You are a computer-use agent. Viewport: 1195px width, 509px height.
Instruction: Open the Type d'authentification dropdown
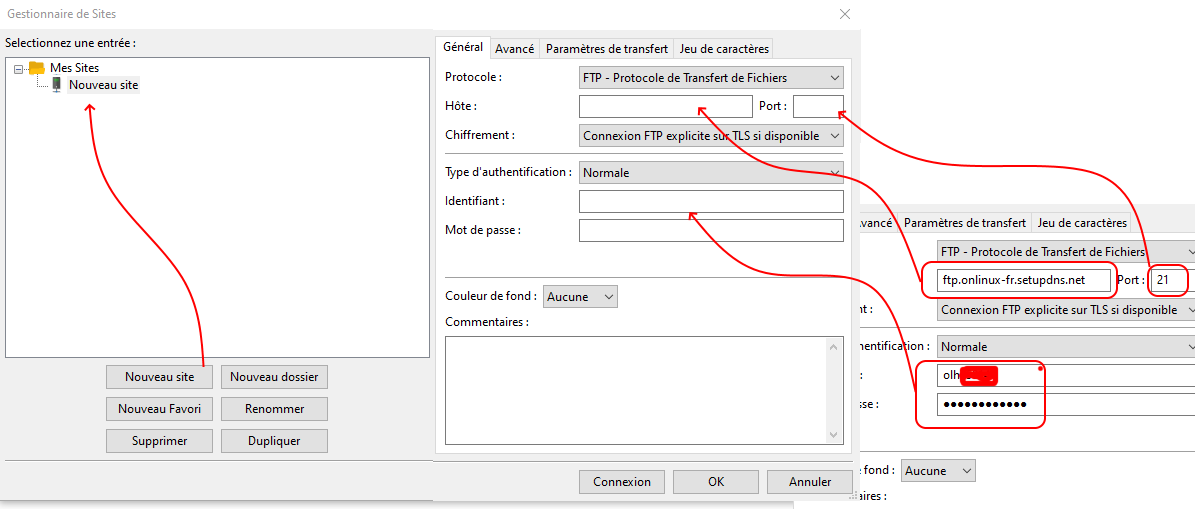[x=711, y=173]
